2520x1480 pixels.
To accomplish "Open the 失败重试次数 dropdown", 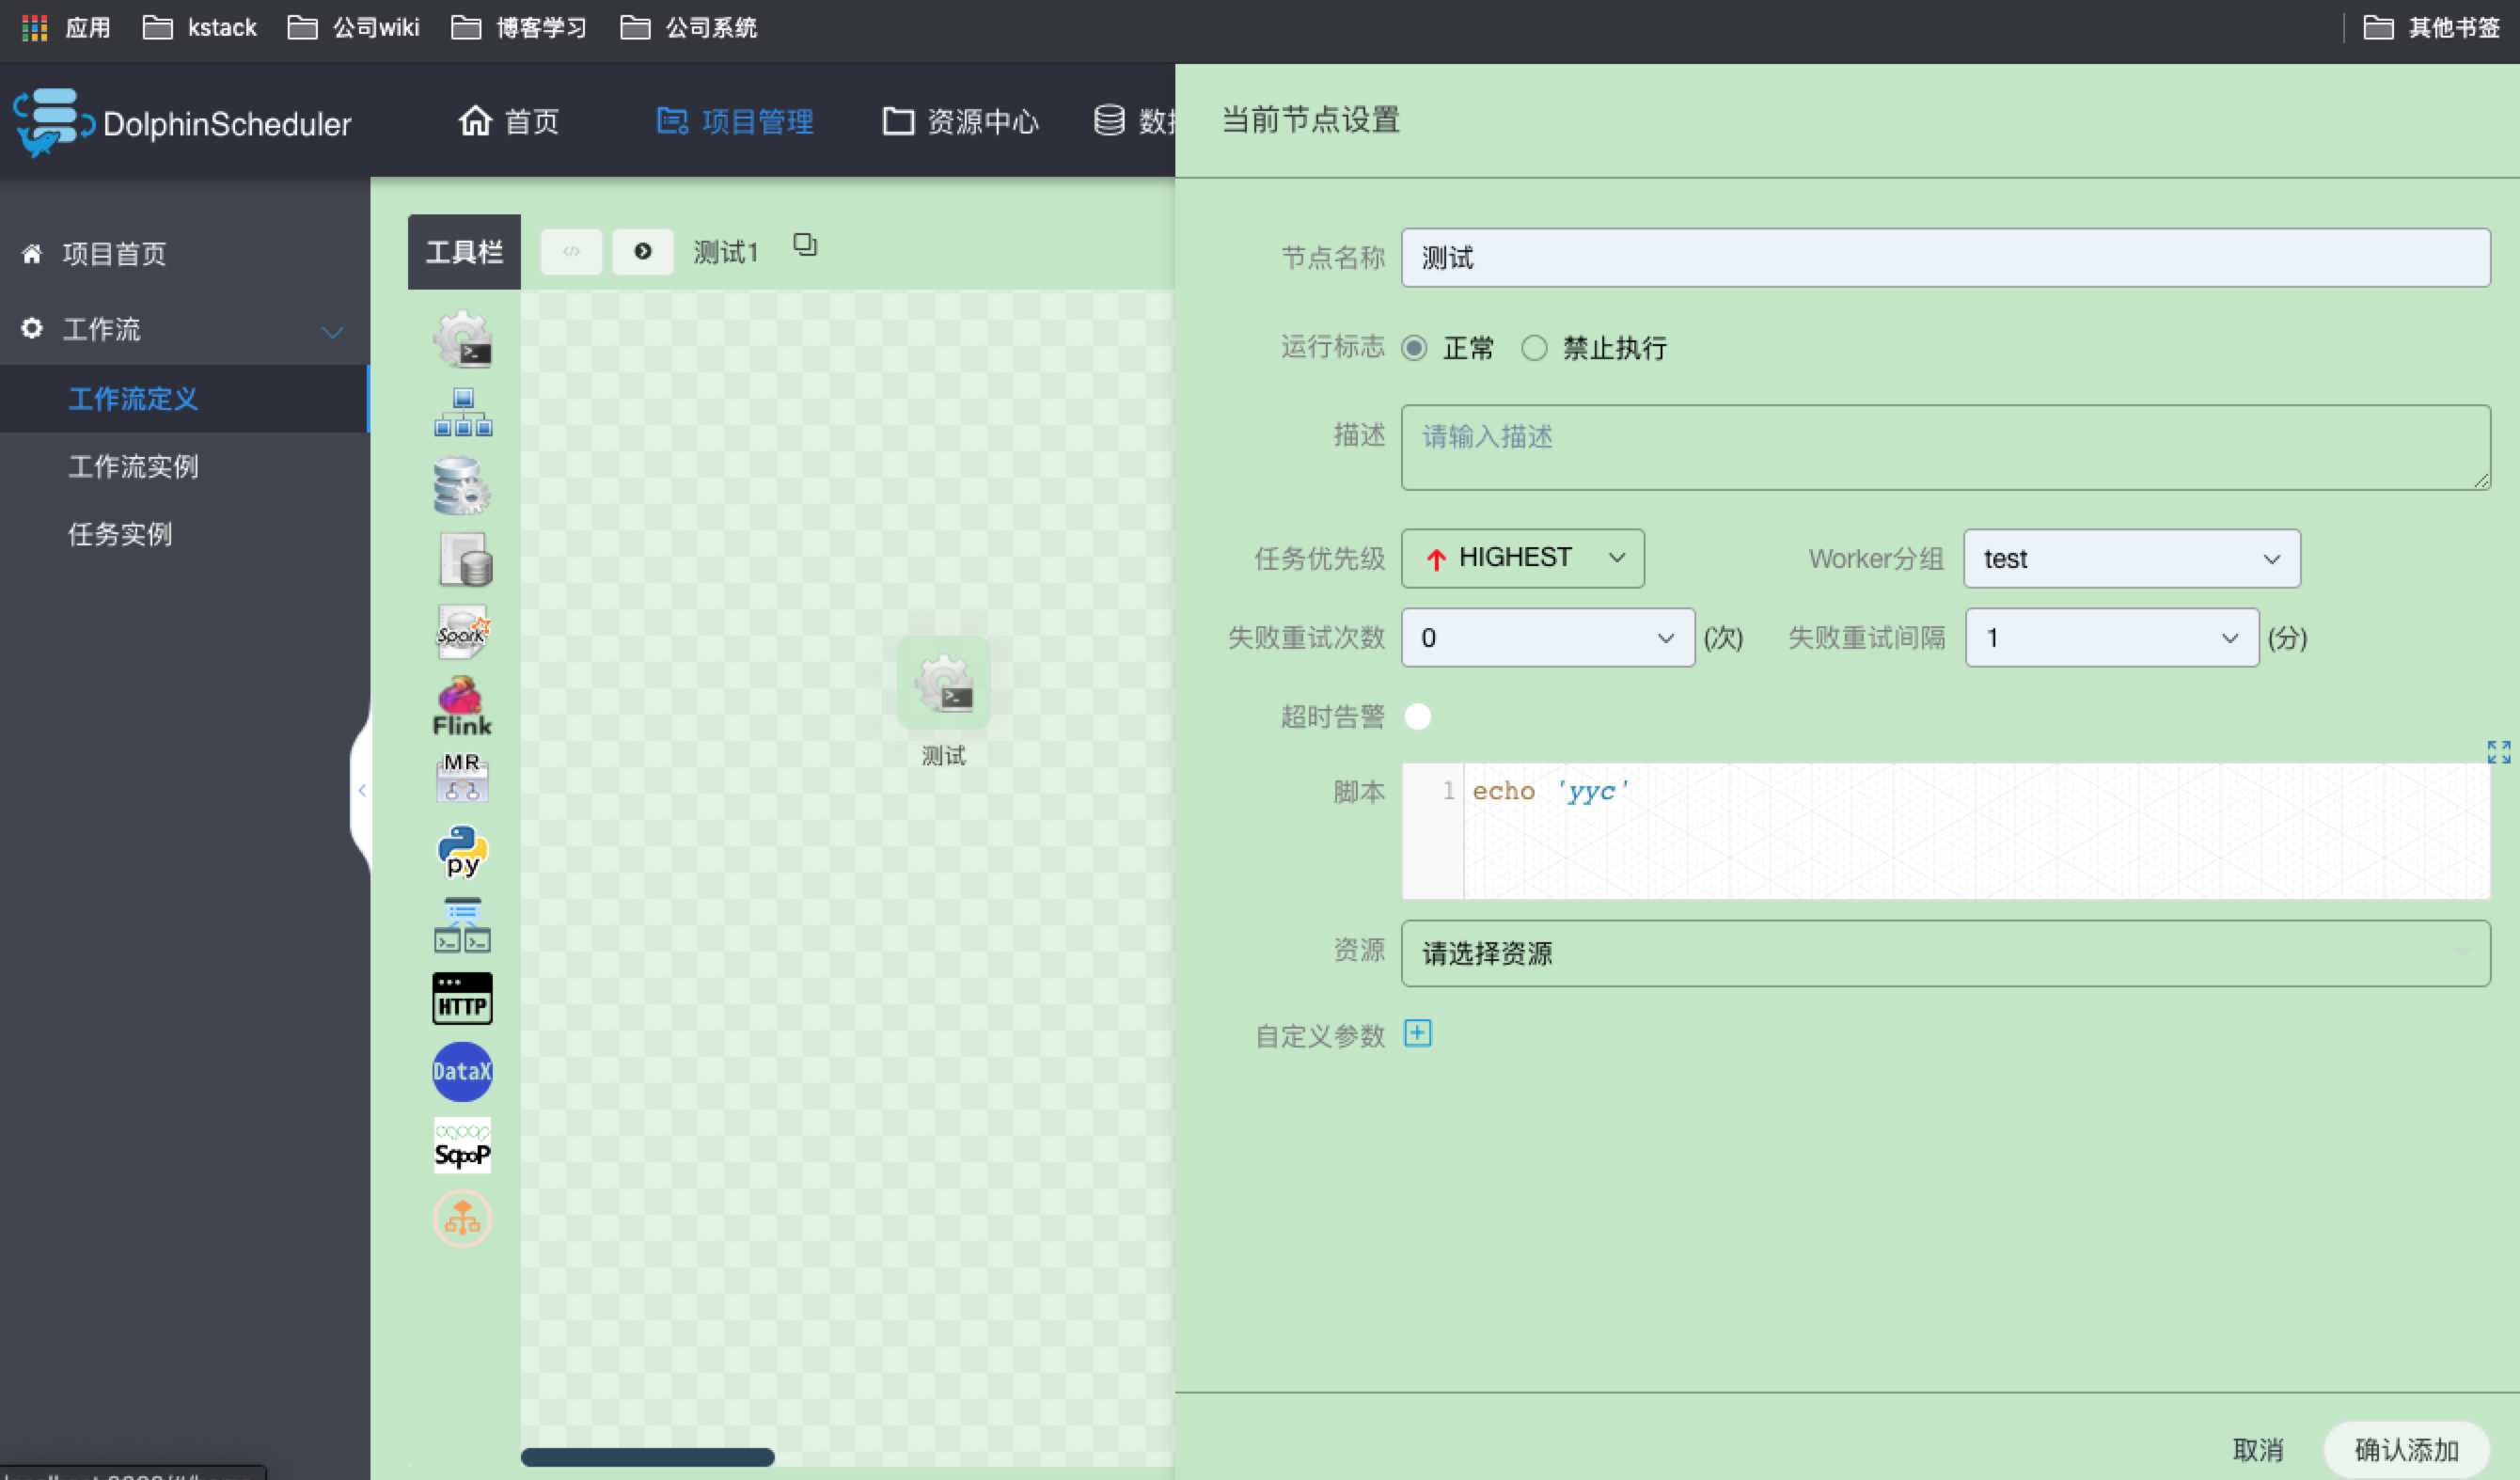I will coord(1547,638).
